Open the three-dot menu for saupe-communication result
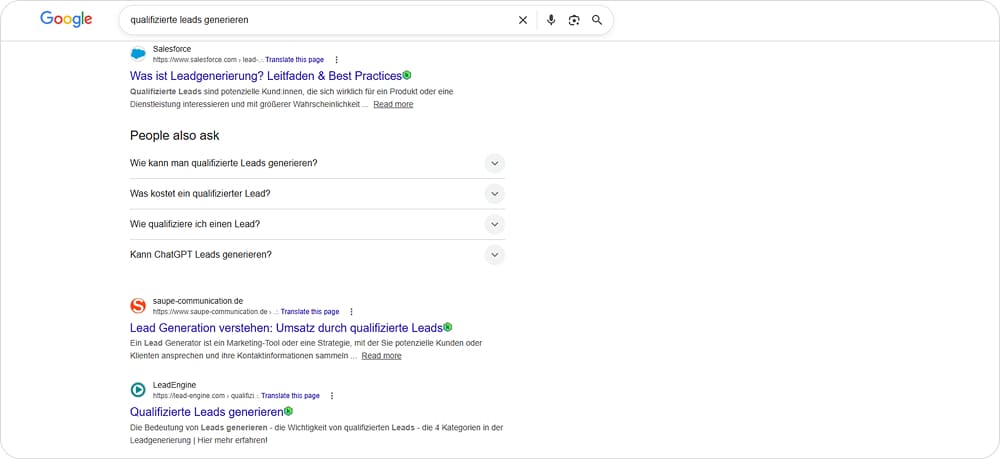 pos(351,312)
